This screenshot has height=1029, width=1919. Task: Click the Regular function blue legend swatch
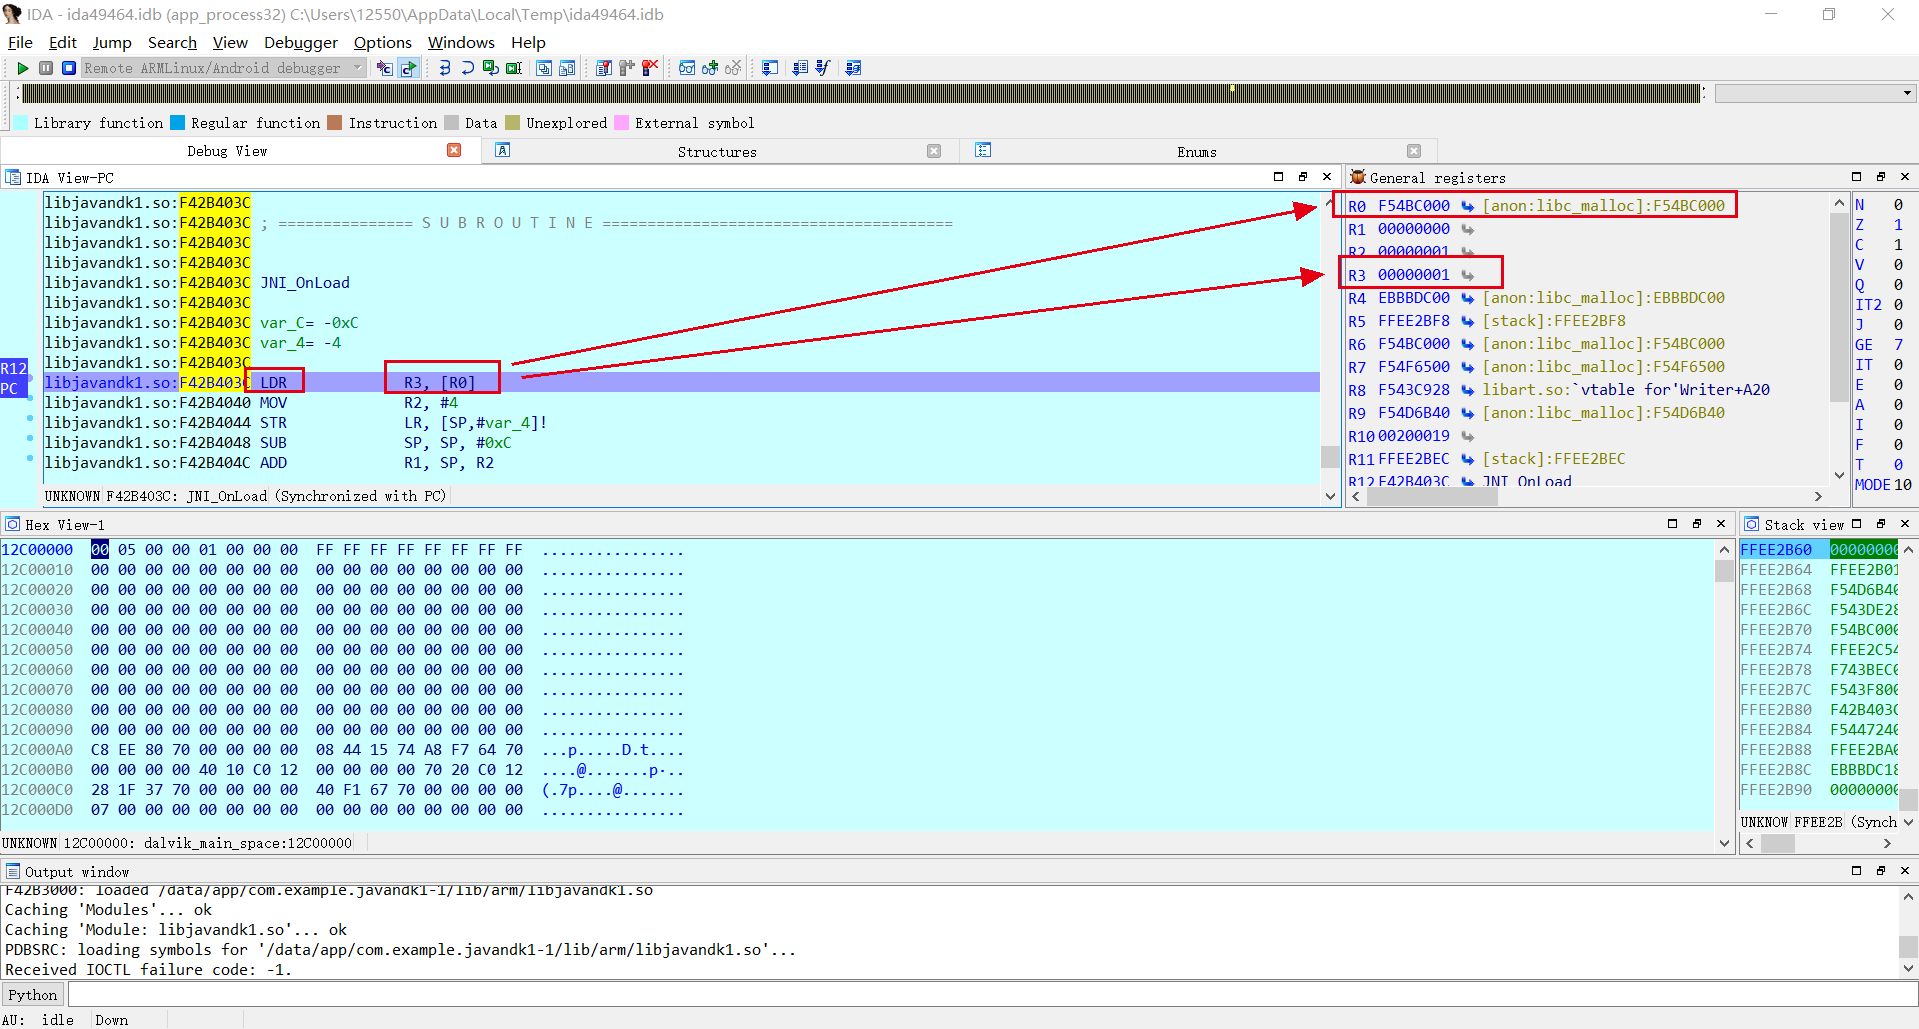pyautogui.click(x=178, y=123)
